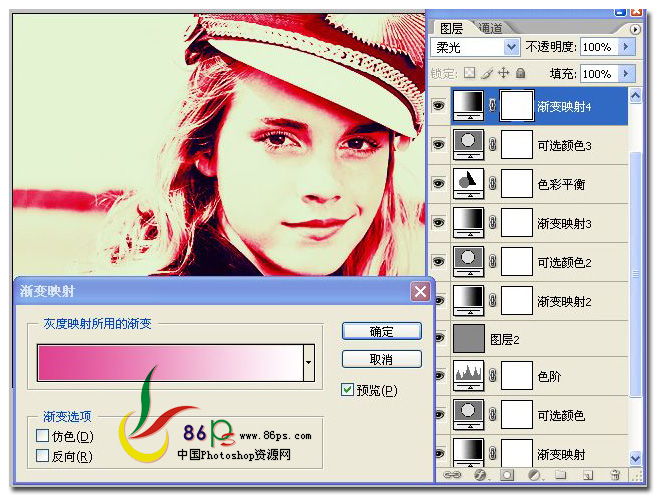
Task: Open the 不透明度 opacity slider arrow
Action: coord(625,47)
